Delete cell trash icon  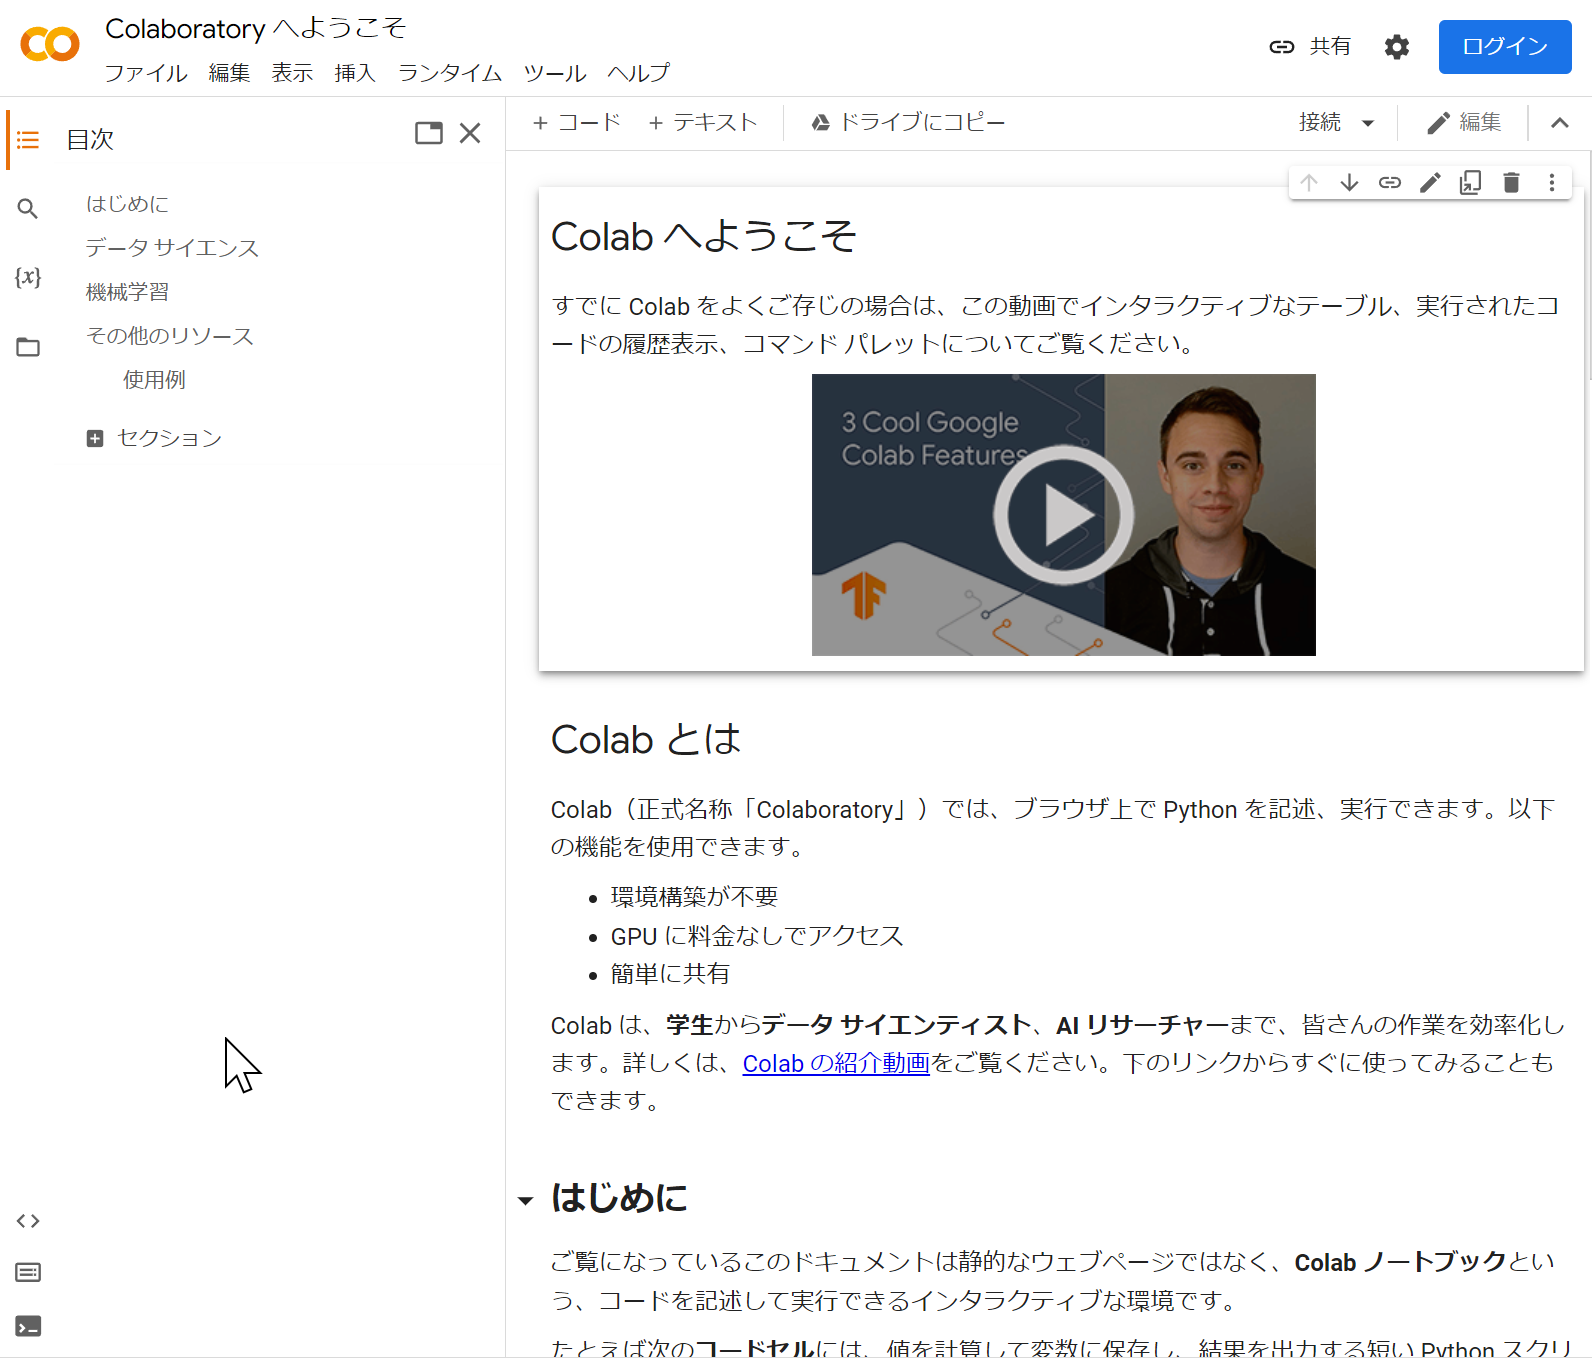coord(1511,182)
